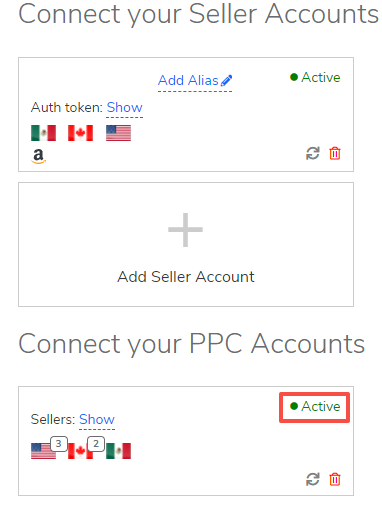Refresh the seller account connection
The image size is (382, 505).
point(313,154)
